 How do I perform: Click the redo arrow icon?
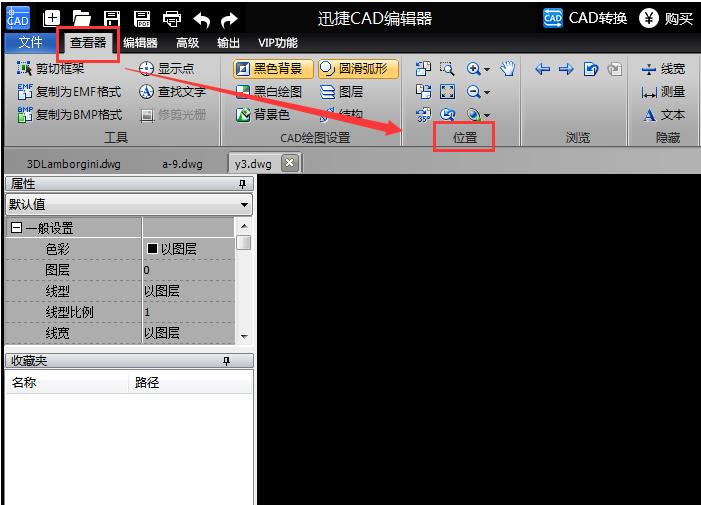point(229,19)
